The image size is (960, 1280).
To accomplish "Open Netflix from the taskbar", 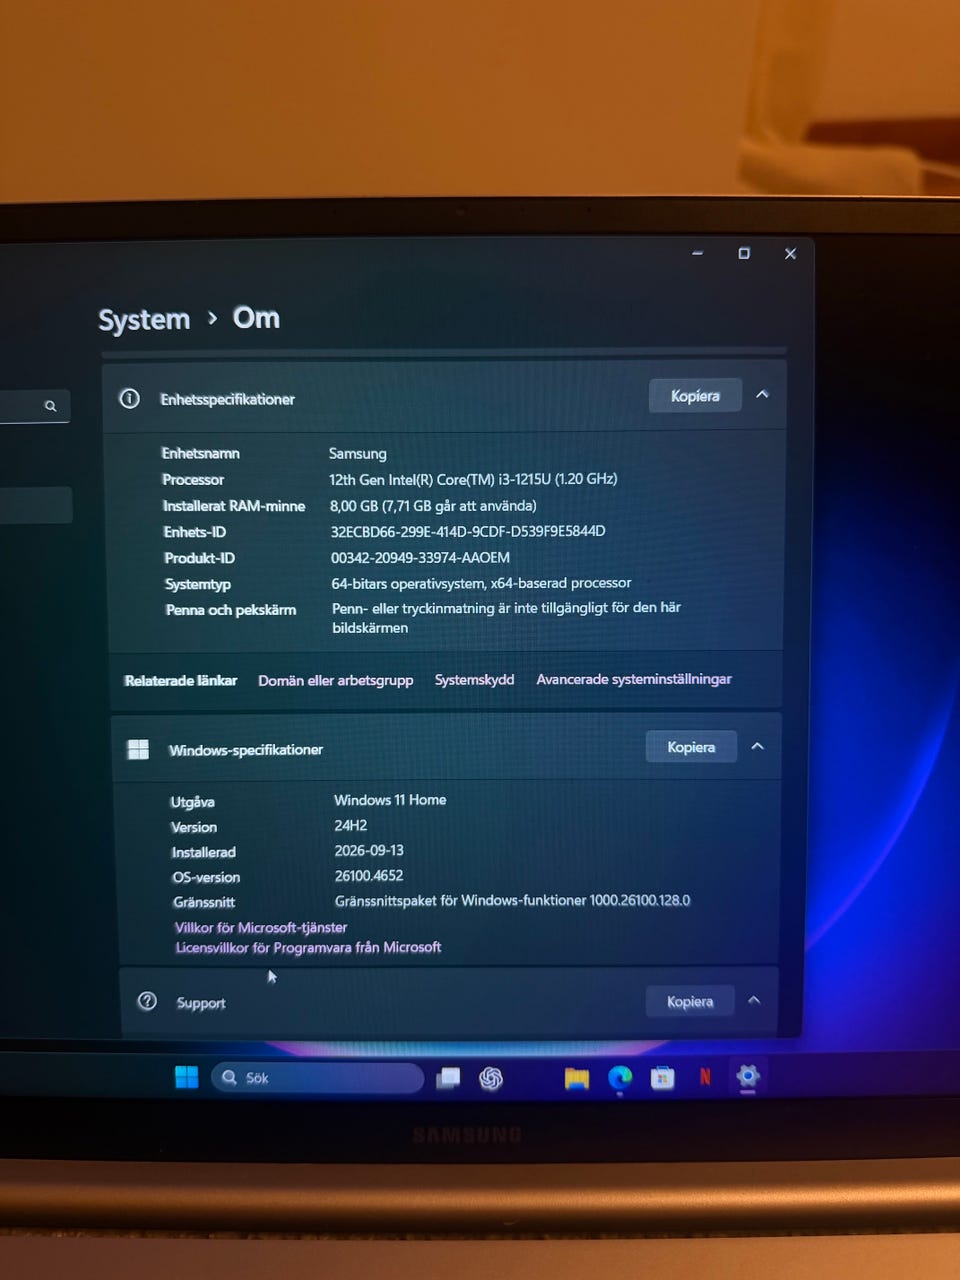I will point(705,1077).
